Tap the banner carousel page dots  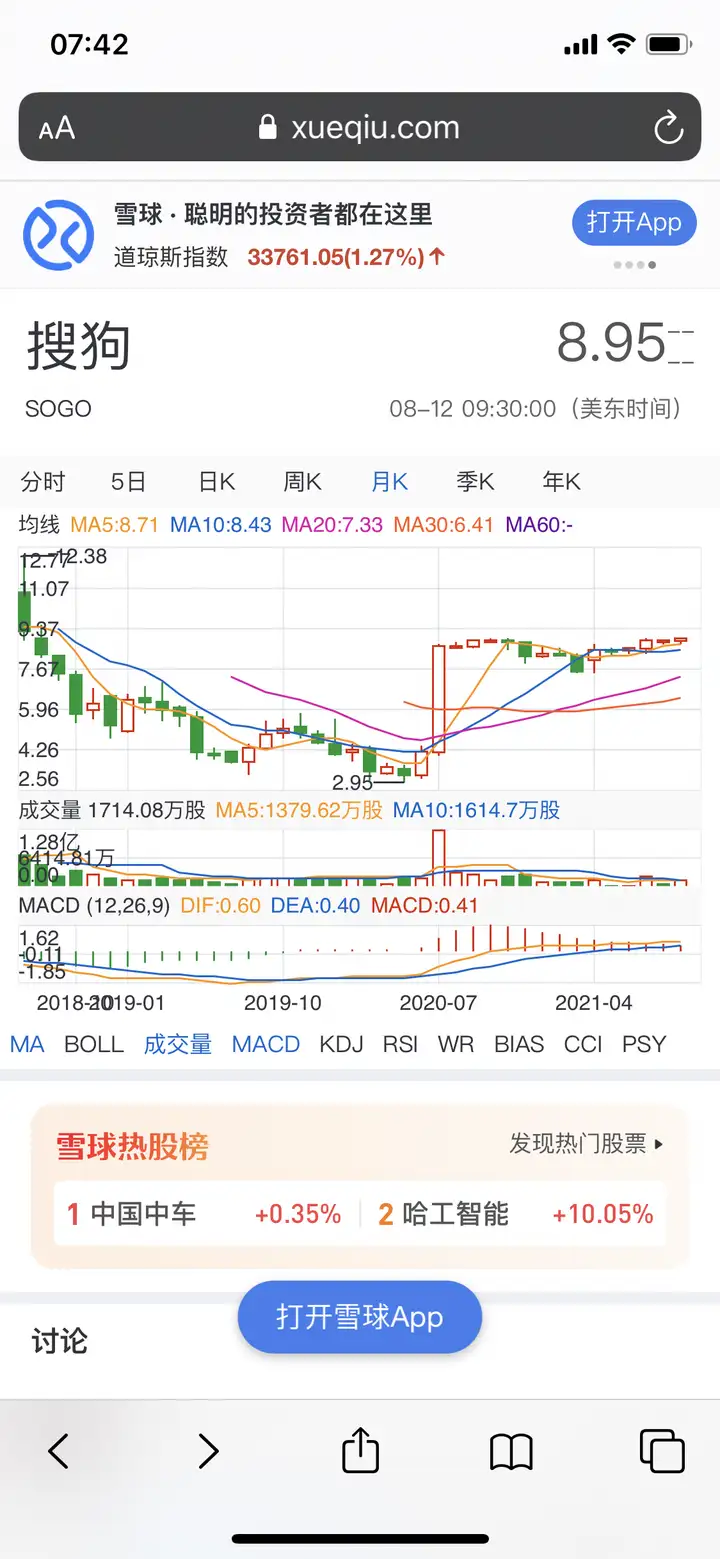(635, 265)
